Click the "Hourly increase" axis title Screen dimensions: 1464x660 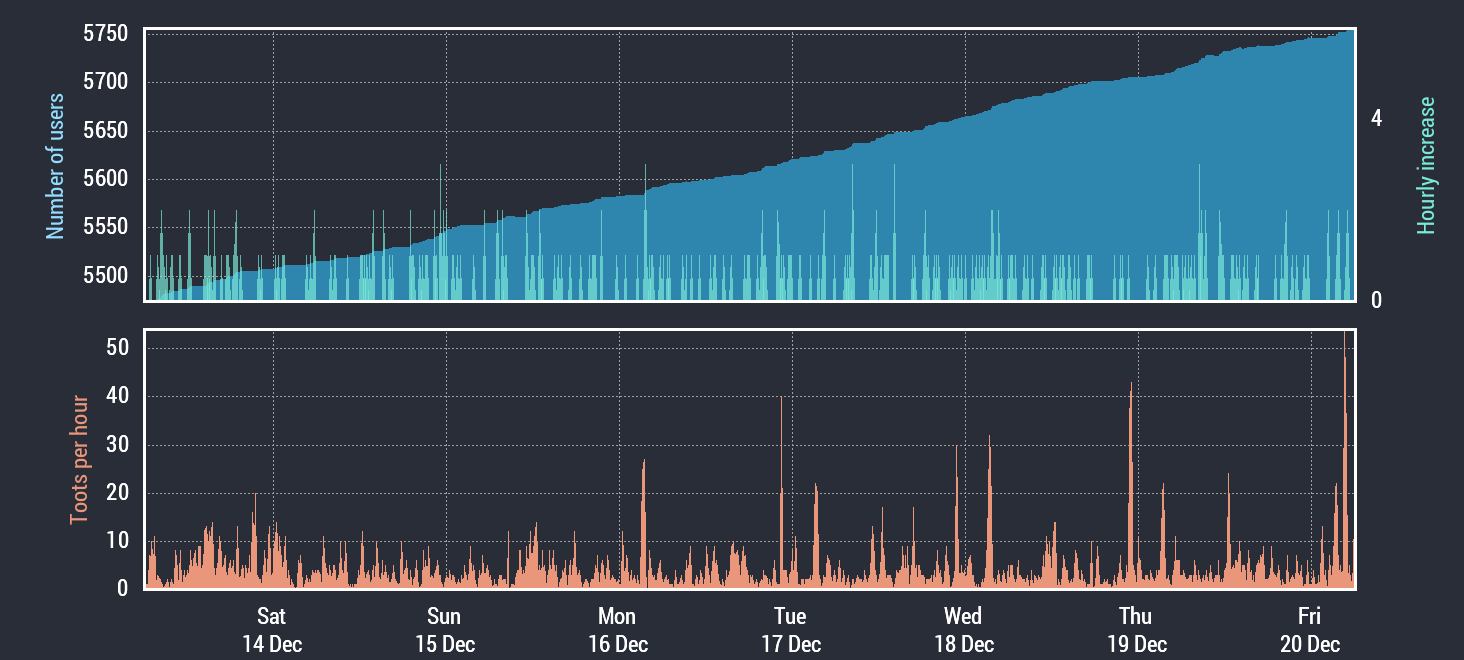pos(1426,166)
